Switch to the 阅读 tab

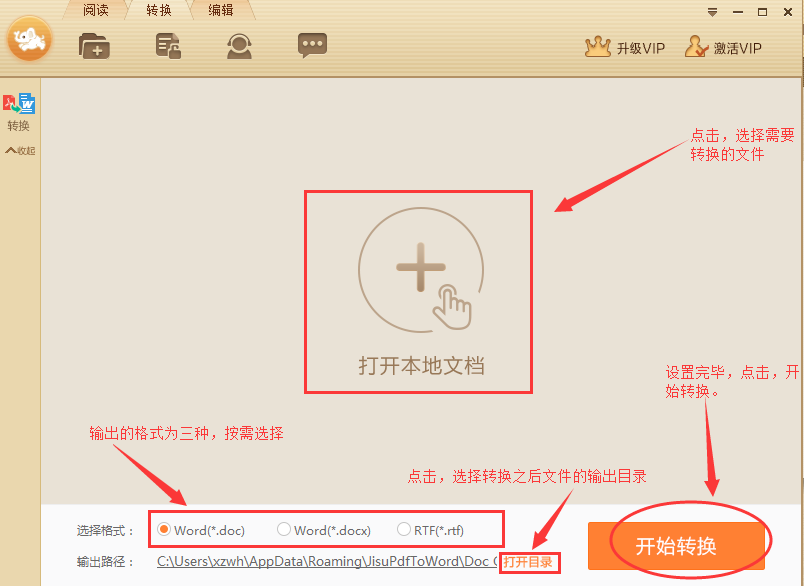click(x=96, y=11)
